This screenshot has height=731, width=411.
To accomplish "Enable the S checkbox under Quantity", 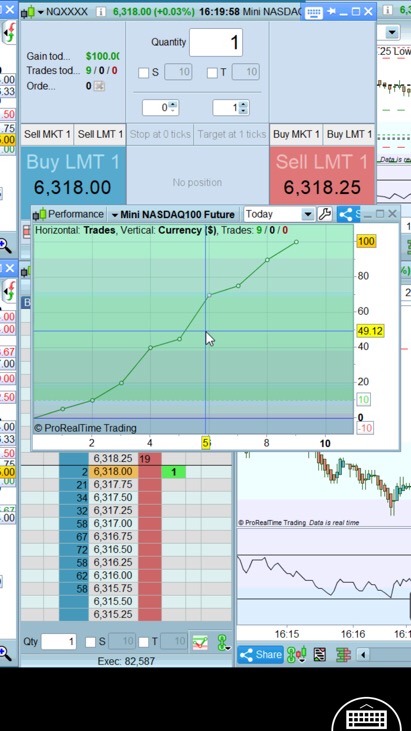I will (x=144, y=72).
